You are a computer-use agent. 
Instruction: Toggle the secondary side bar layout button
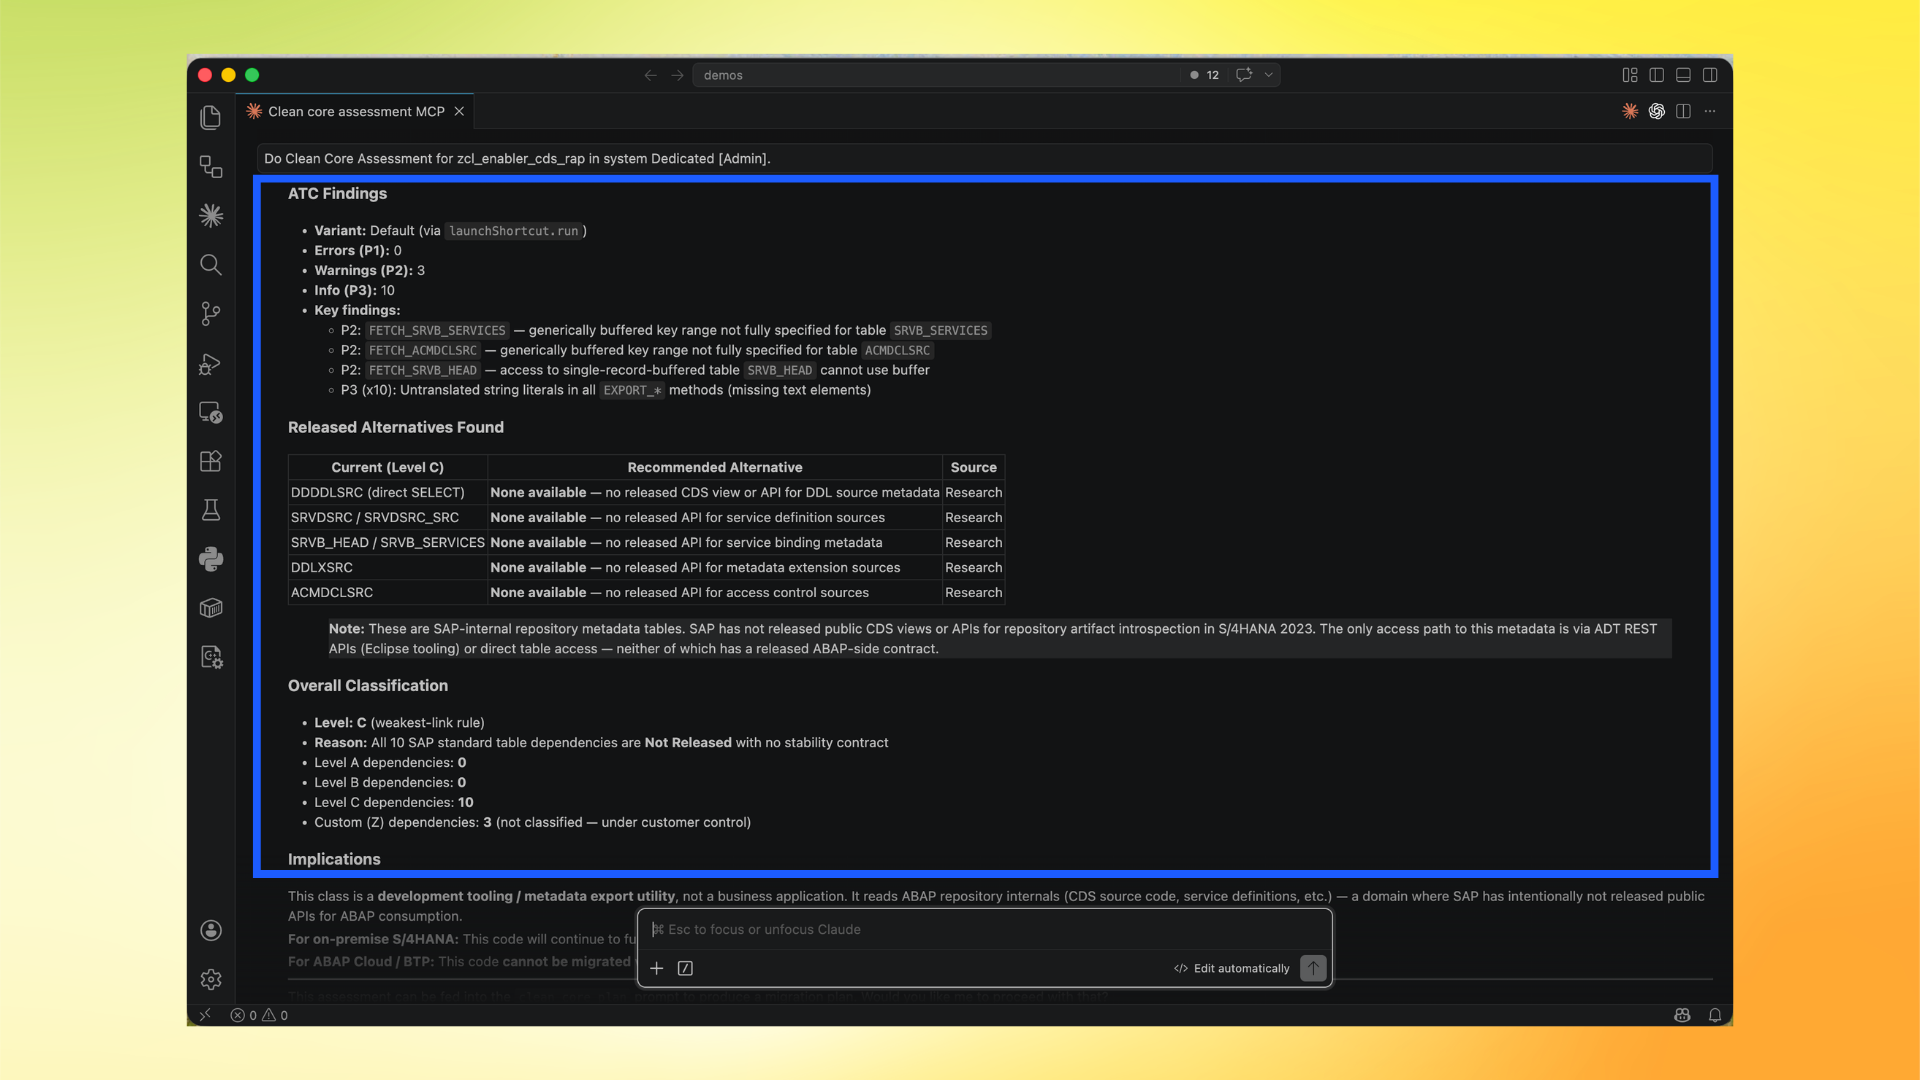pyautogui.click(x=1710, y=75)
